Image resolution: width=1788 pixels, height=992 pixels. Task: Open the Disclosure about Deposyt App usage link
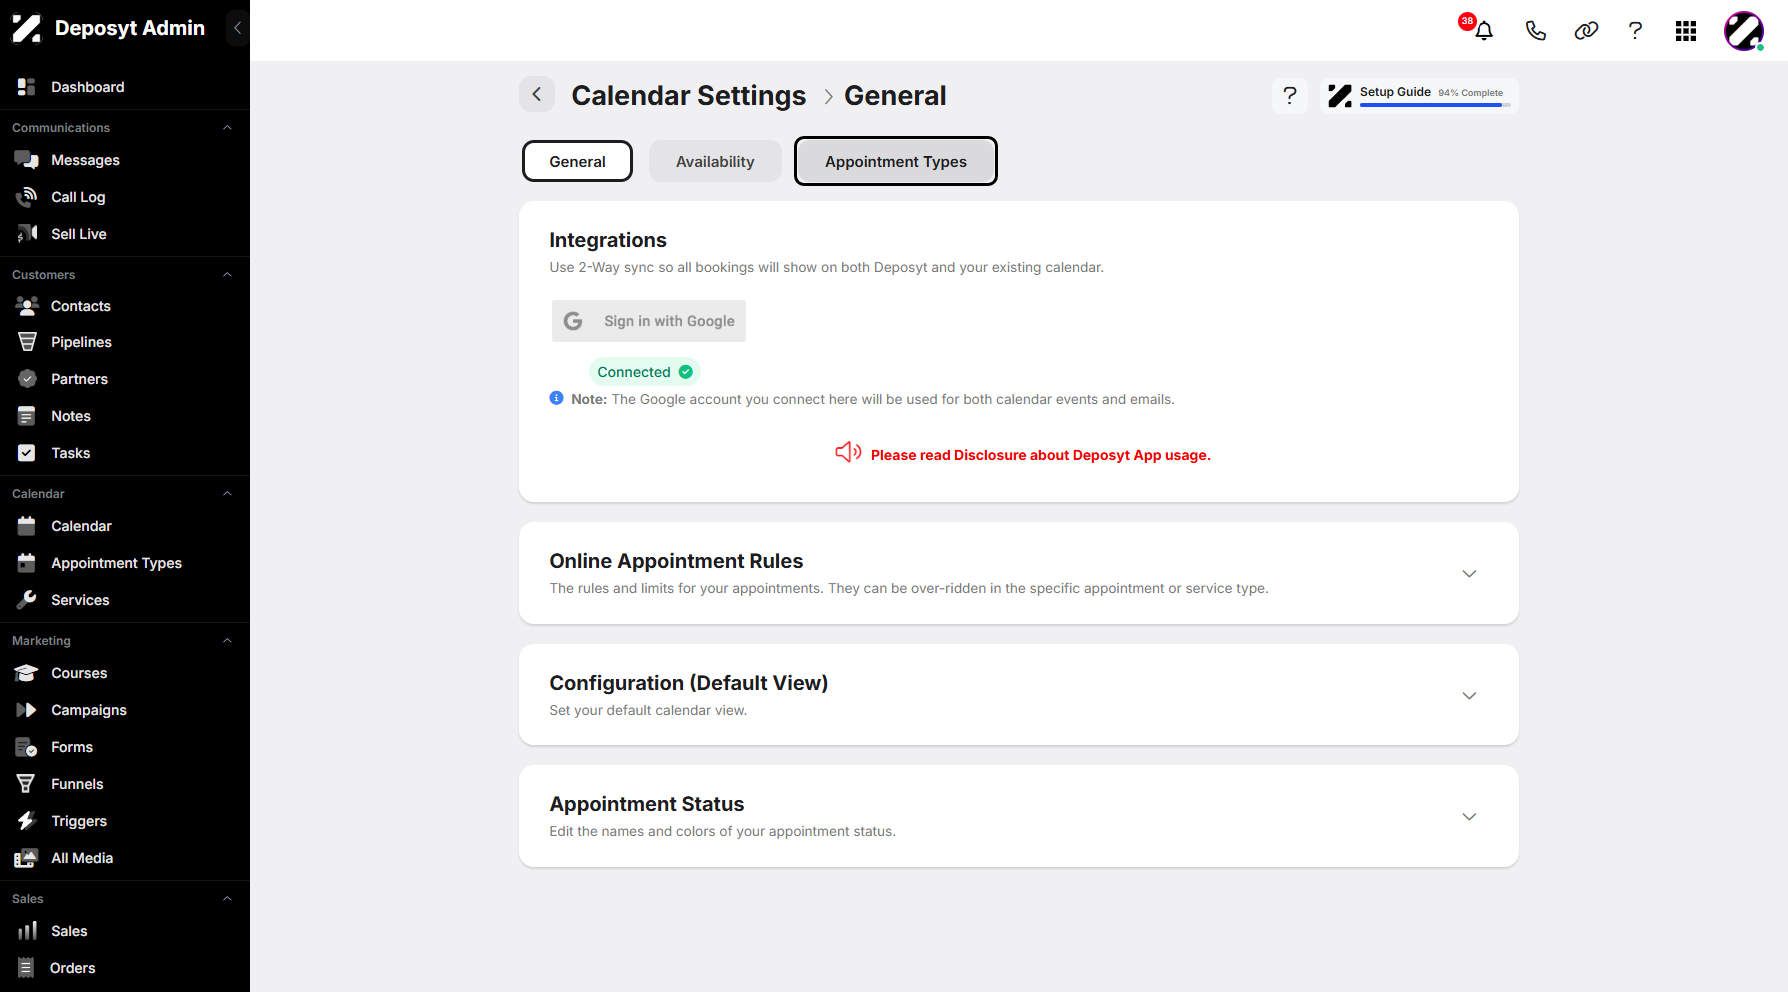point(1041,455)
